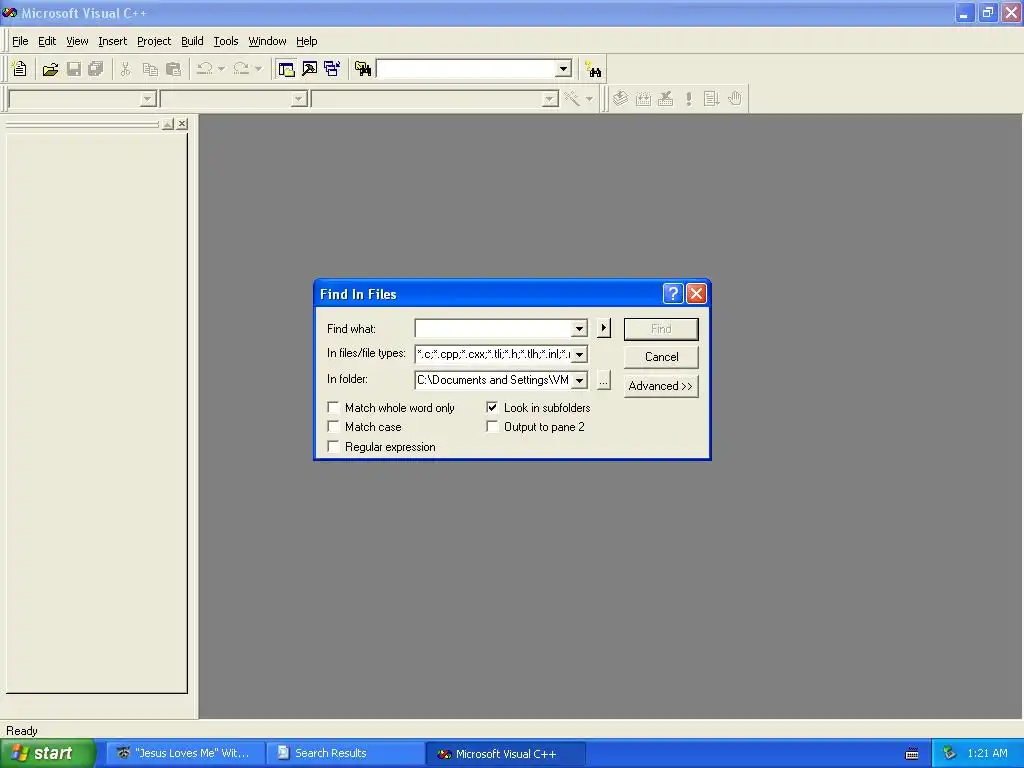
Task: Open the regular expression arrow beside Find what
Action: coord(604,328)
